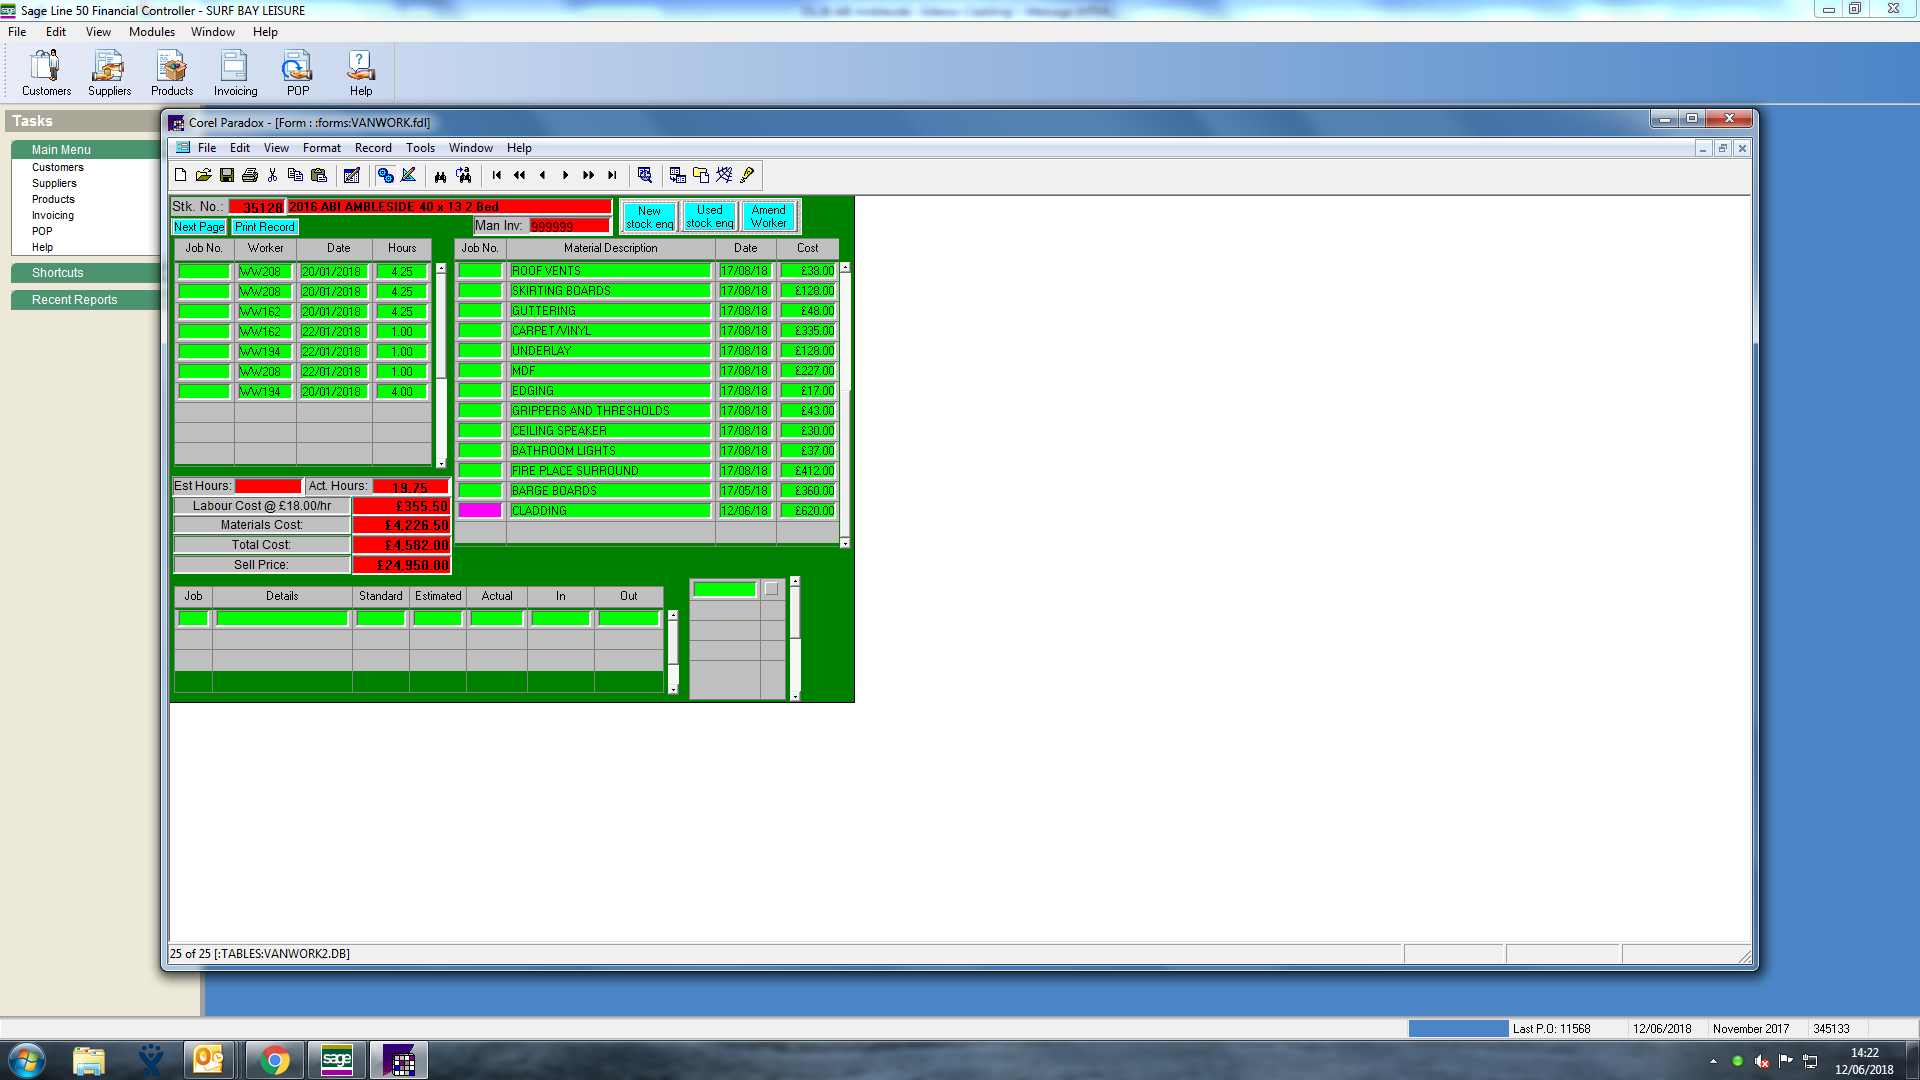Open the Modules menu in Sage

[151, 32]
